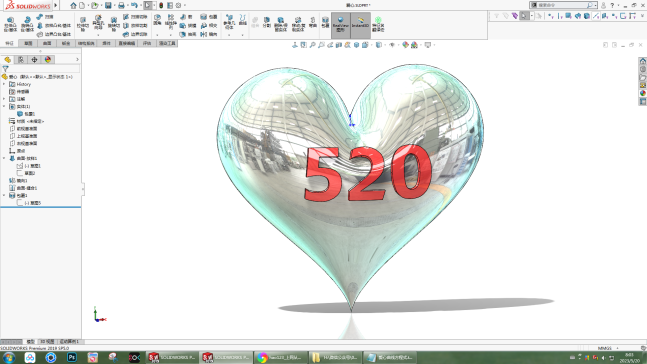Expand the manager pane tabs arrow
This screenshot has width=647, height=364.
coord(78,60)
